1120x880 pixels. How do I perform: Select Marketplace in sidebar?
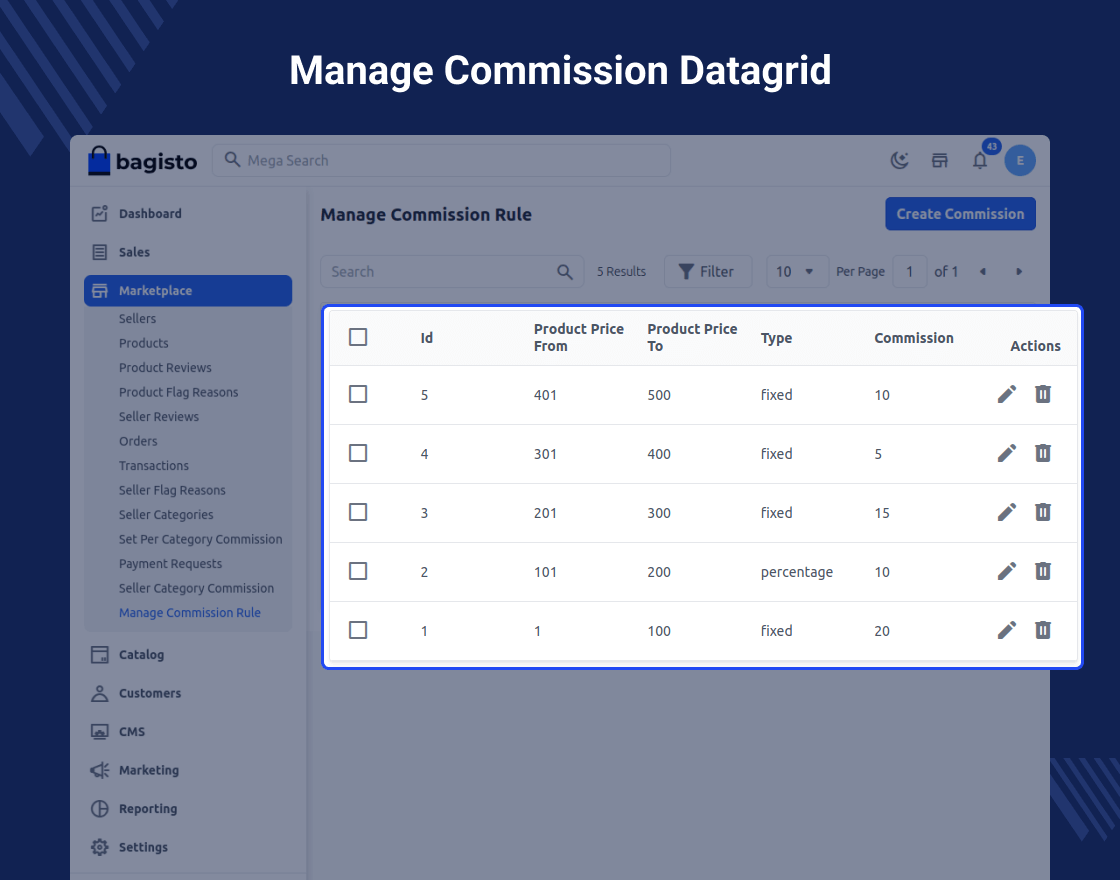[x=188, y=291]
